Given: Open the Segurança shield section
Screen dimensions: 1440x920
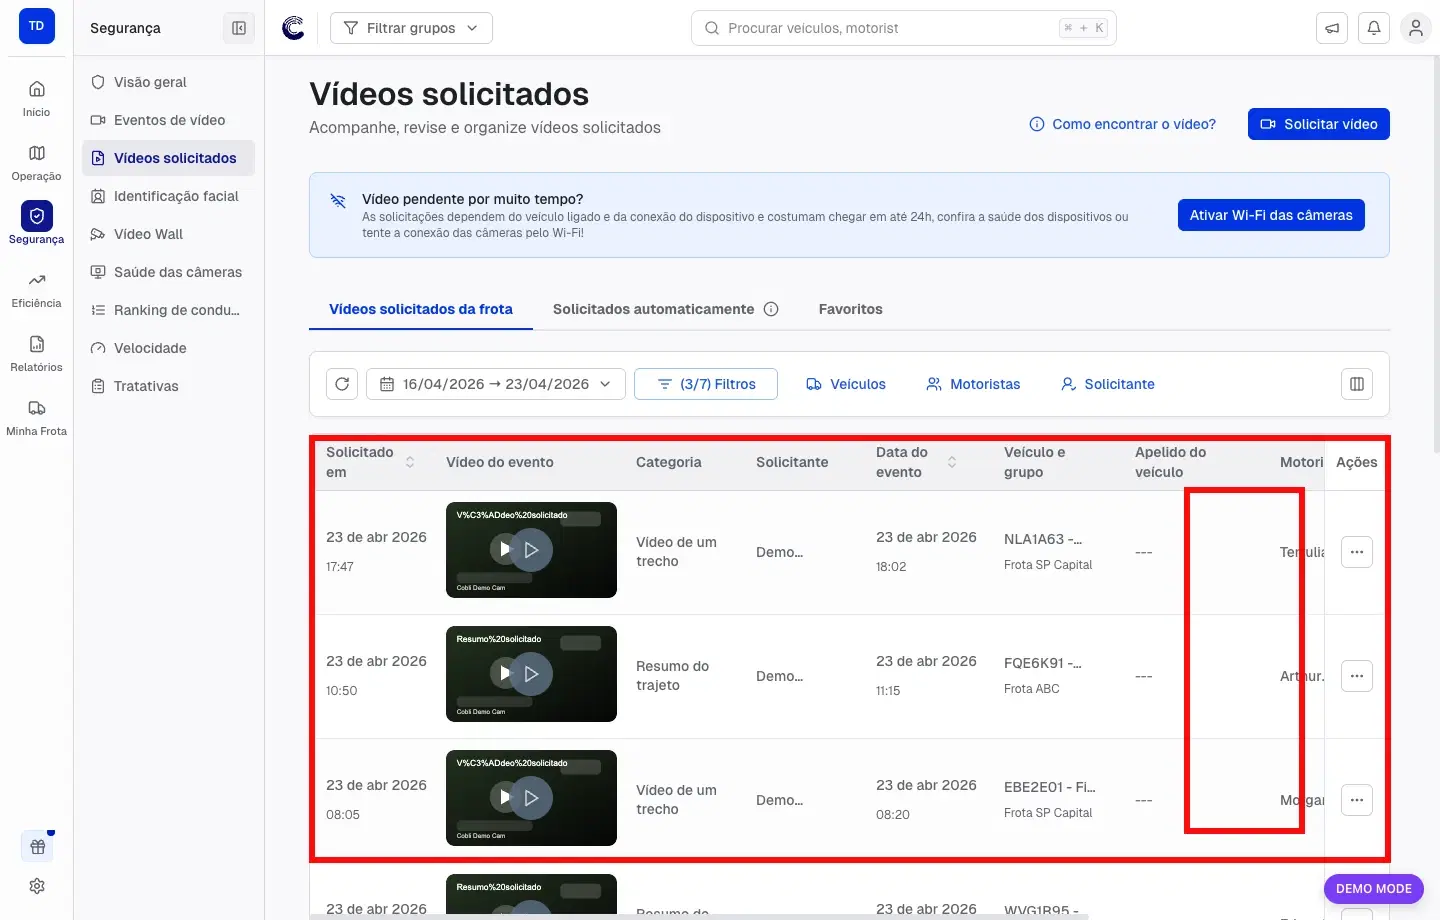Looking at the screenshot, I should (36, 224).
